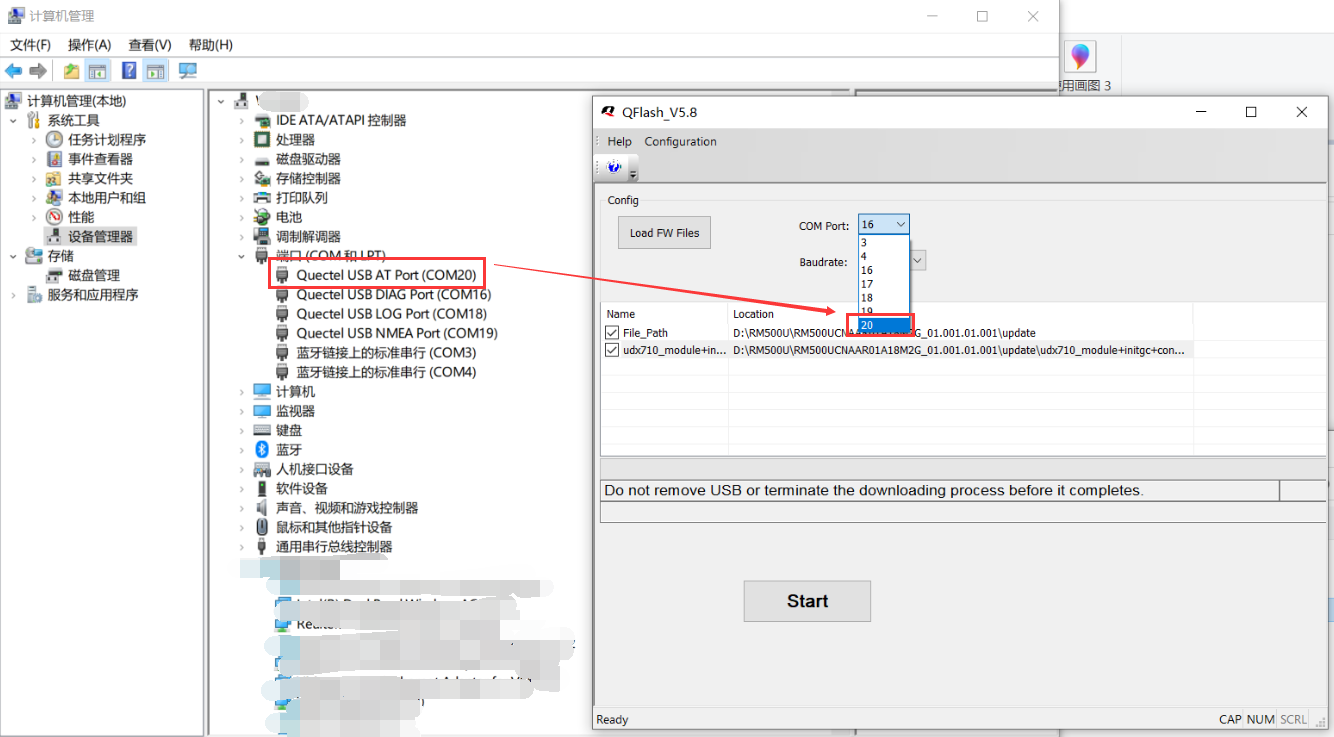Expand the Disk drives (磁盘驱动器) category
Viewport: 1334px width, 737px height.
(x=241, y=159)
